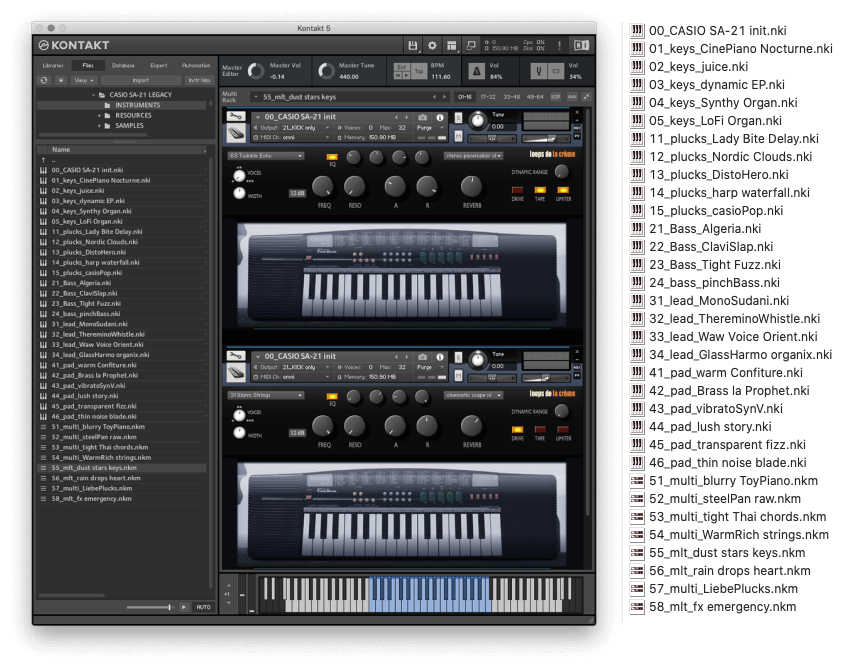Switch to the Automation tab
This screenshot has height=668, width=861.
pos(196,65)
